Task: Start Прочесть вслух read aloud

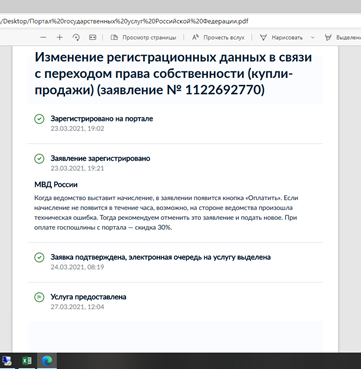Action: 219,38
